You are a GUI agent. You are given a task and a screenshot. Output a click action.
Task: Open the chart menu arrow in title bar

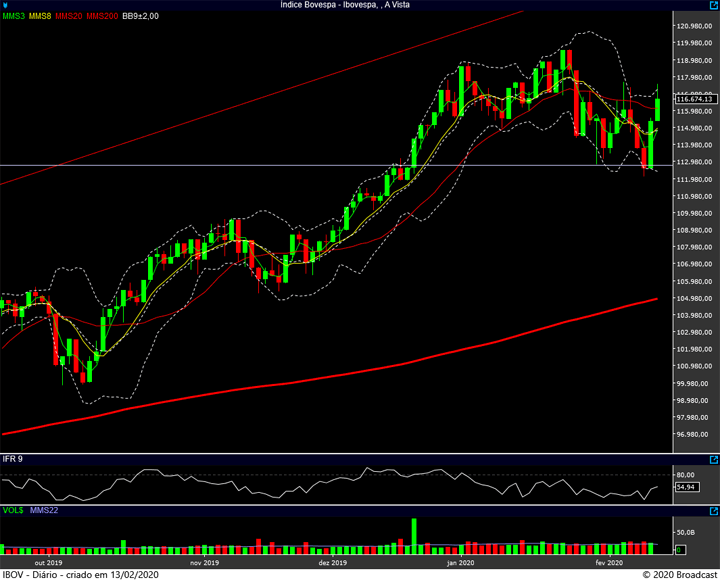6,5
